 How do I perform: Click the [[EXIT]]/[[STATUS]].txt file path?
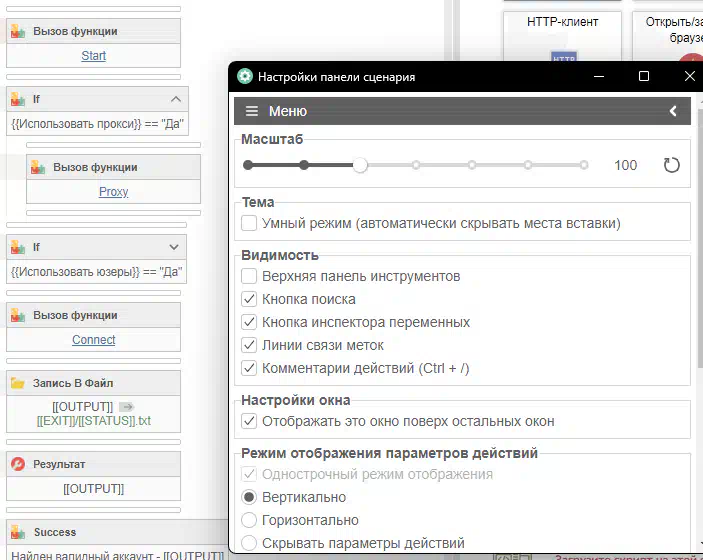coord(93,421)
